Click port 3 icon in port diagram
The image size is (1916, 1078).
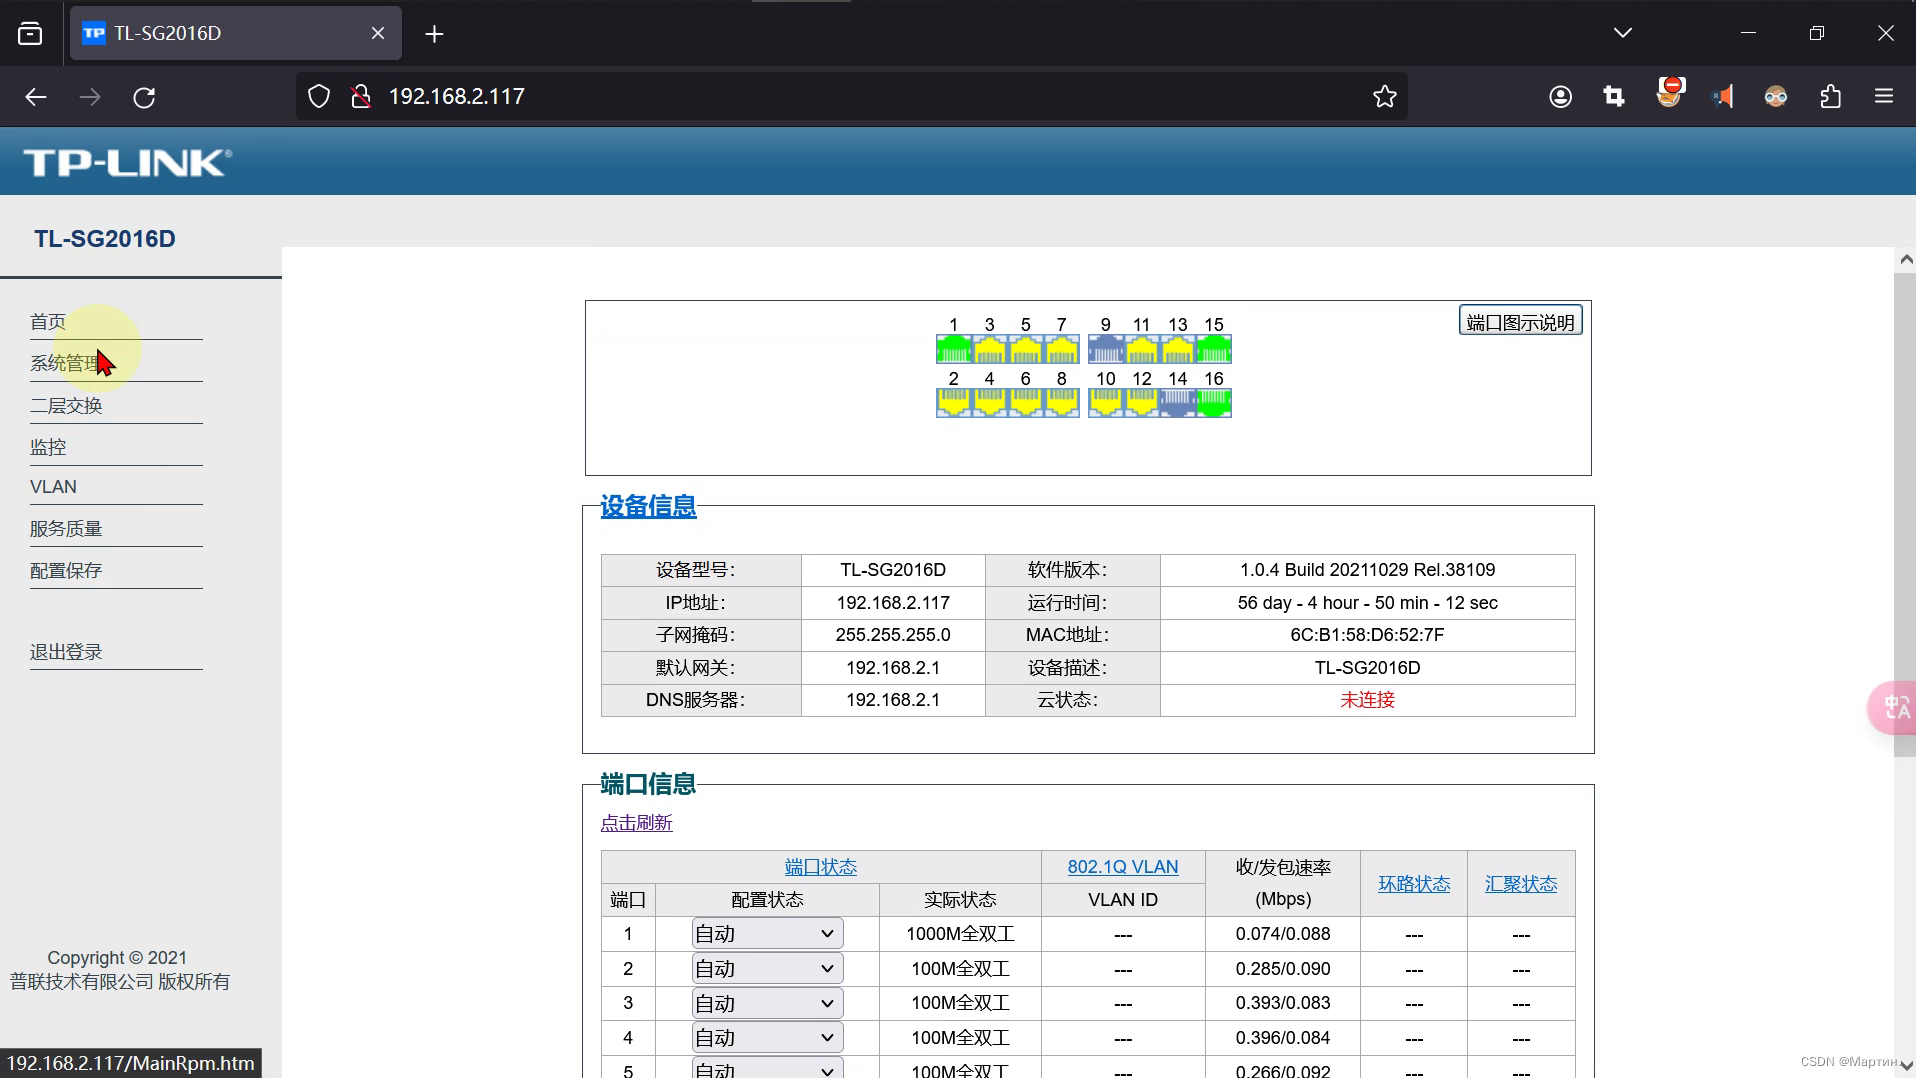click(989, 349)
